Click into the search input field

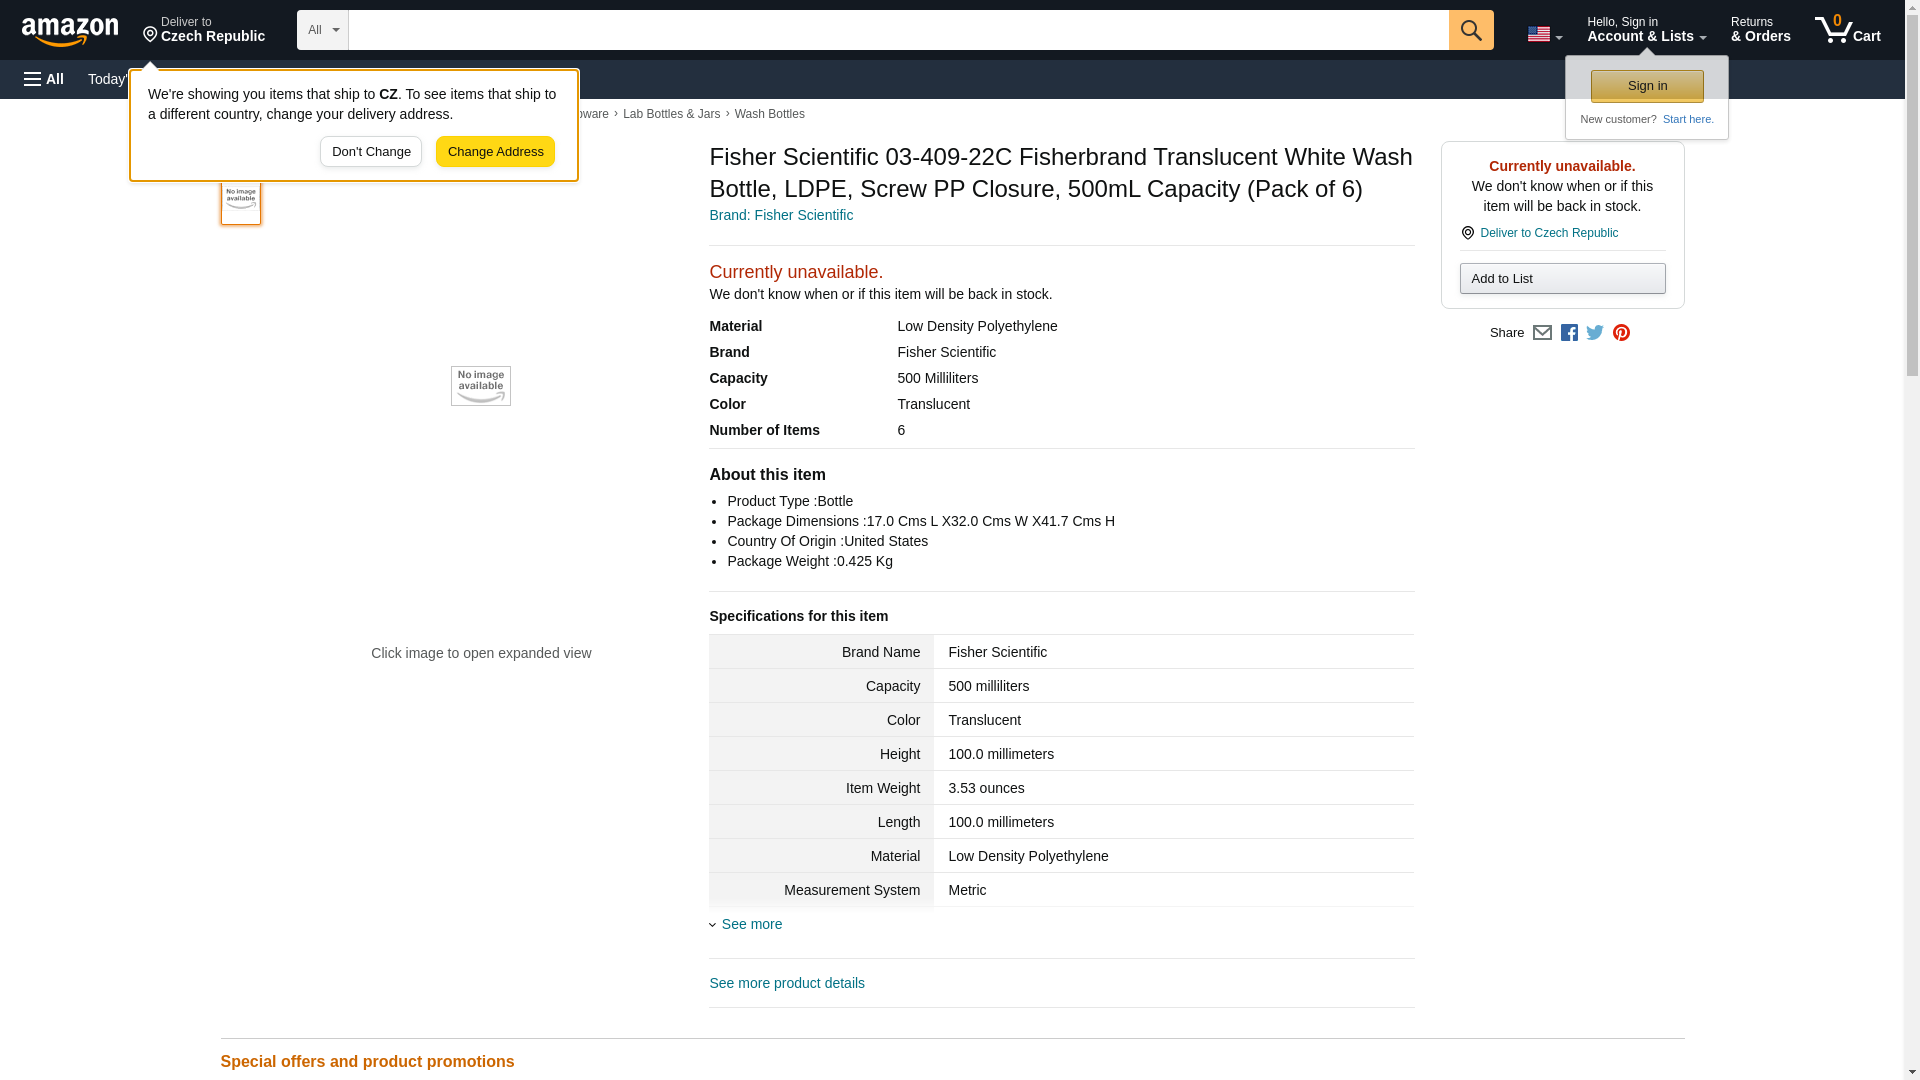pos(897,30)
